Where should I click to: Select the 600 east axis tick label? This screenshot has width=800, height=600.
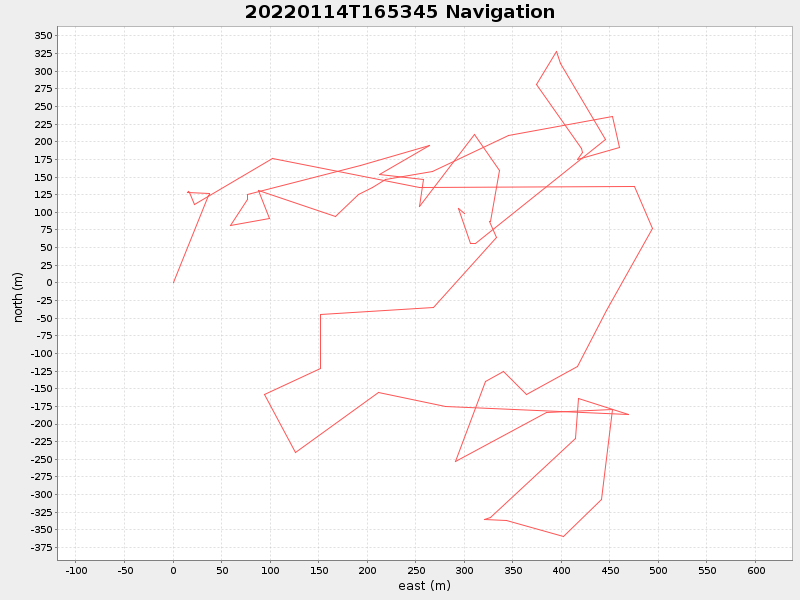[x=756, y=570]
